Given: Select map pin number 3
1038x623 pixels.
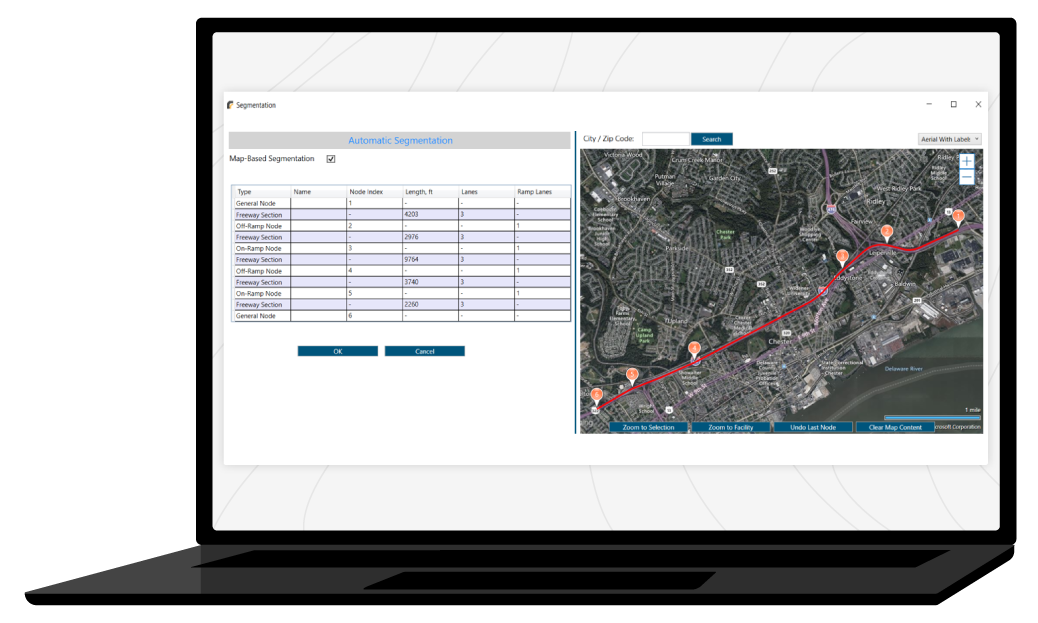Looking at the screenshot, I should (x=842, y=257).
